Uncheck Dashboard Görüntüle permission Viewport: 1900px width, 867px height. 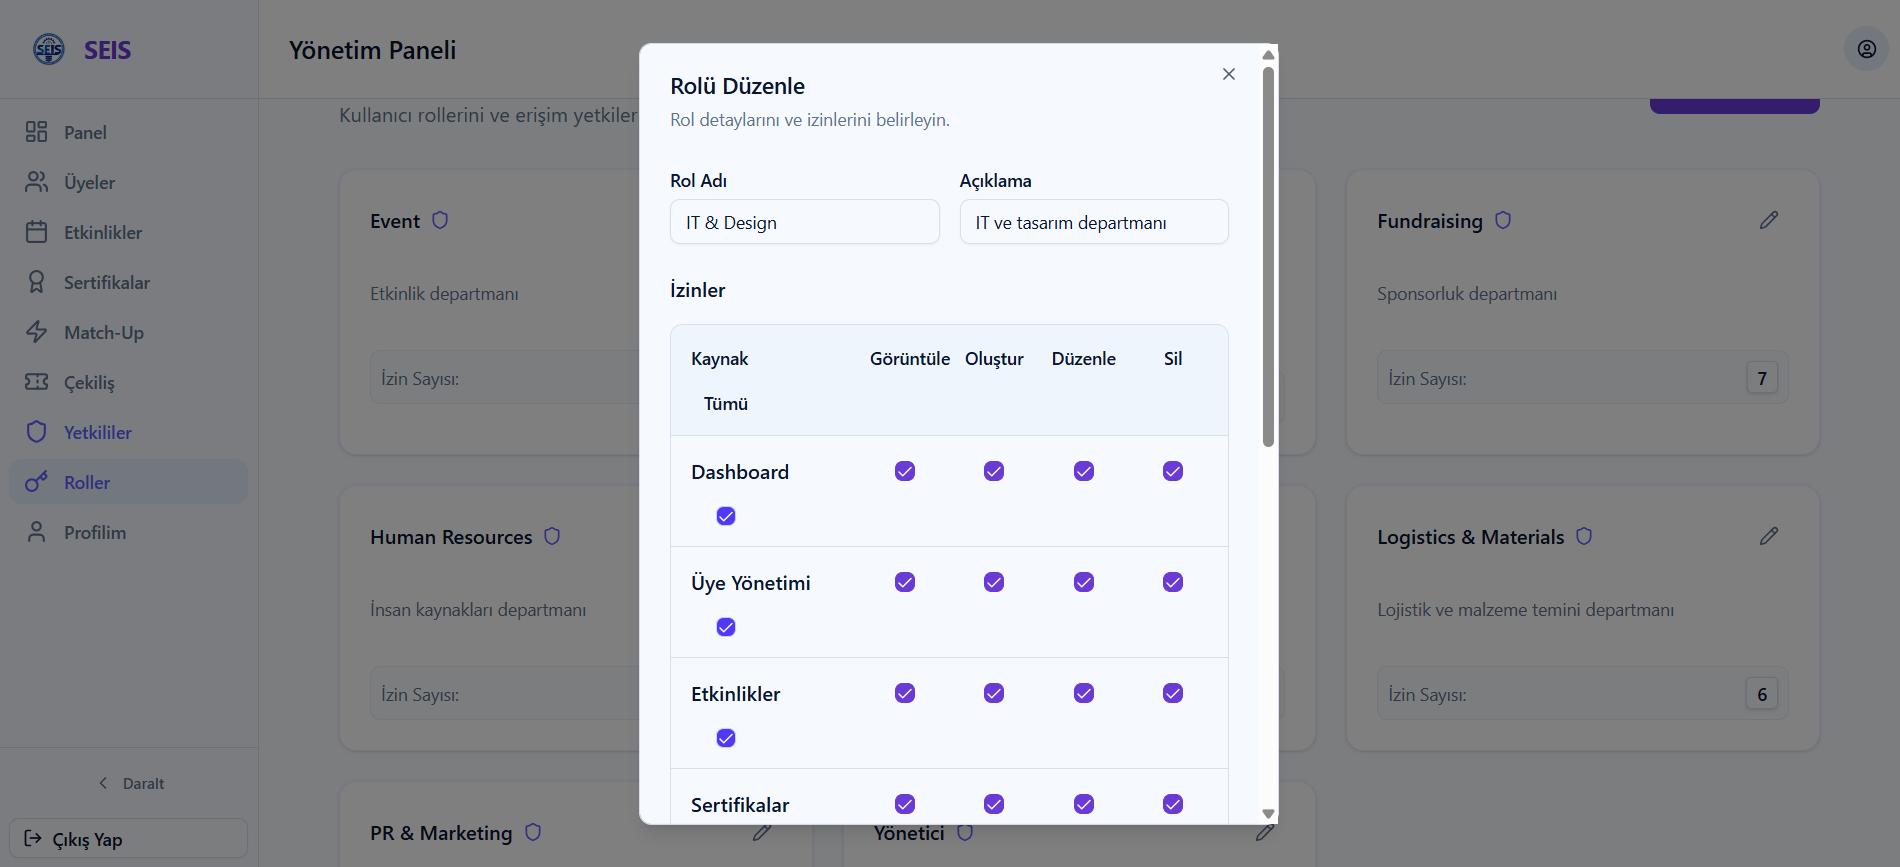click(x=905, y=471)
